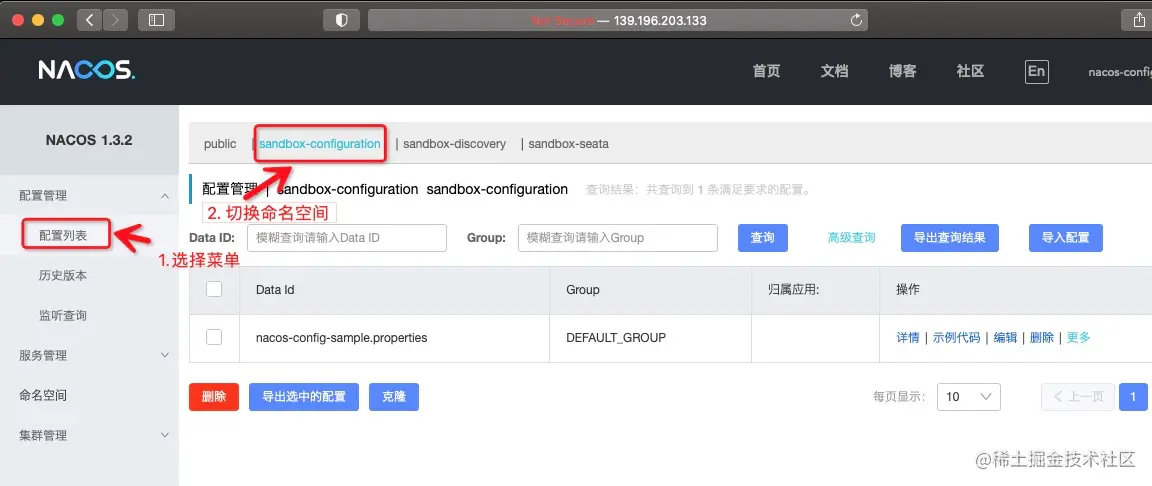Open 更多 options in the config row
This screenshot has height=486, width=1152.
pyautogui.click(x=1079, y=338)
